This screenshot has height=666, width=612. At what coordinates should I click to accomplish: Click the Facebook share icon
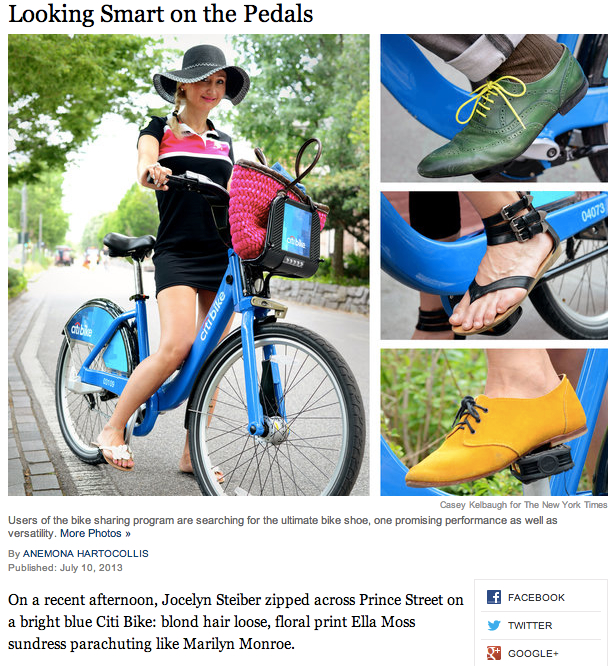point(494,597)
